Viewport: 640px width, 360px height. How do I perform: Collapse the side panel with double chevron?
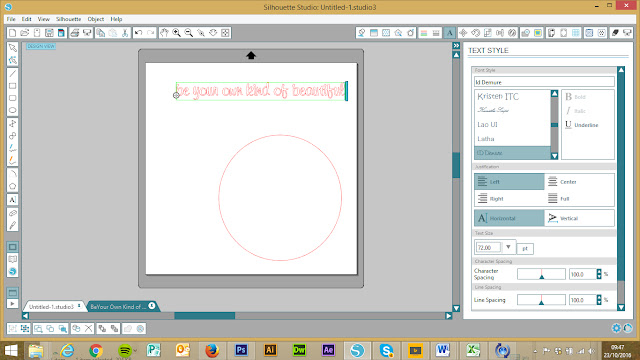point(456,46)
